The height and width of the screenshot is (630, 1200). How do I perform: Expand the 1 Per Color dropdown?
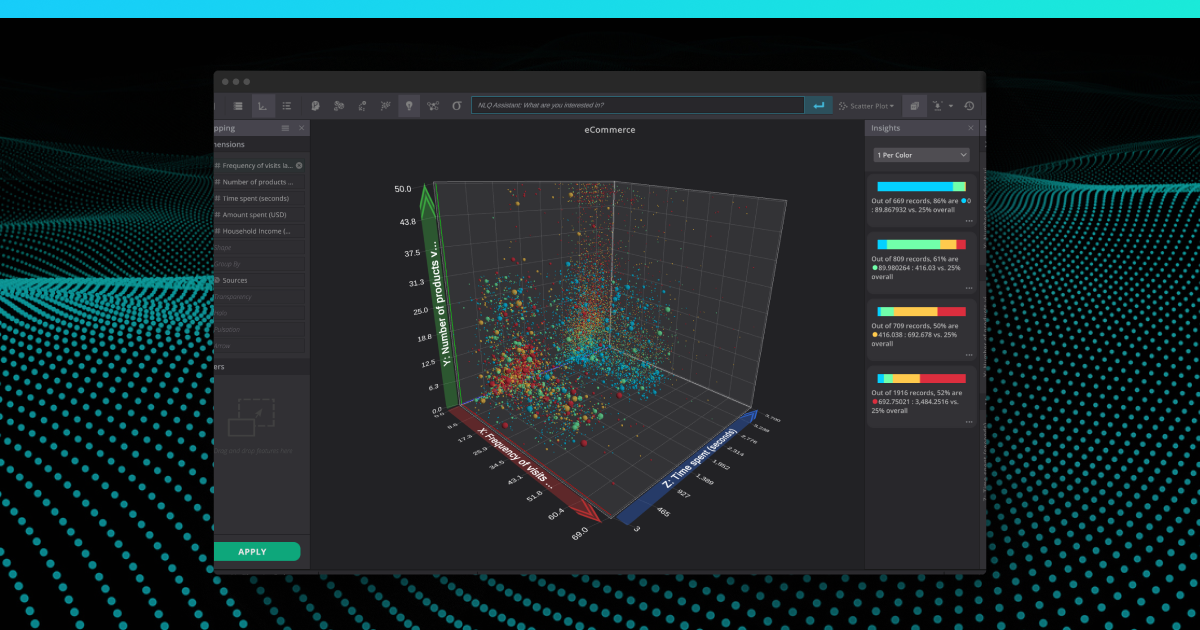[x=921, y=155]
